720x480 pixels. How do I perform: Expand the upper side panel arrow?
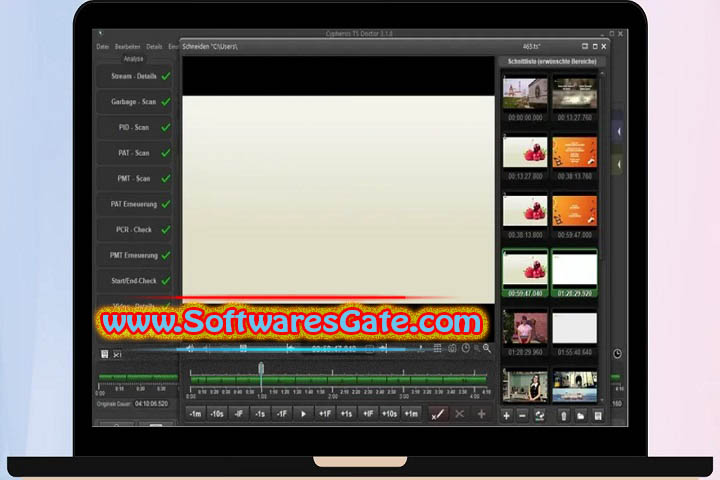[x=619, y=132]
